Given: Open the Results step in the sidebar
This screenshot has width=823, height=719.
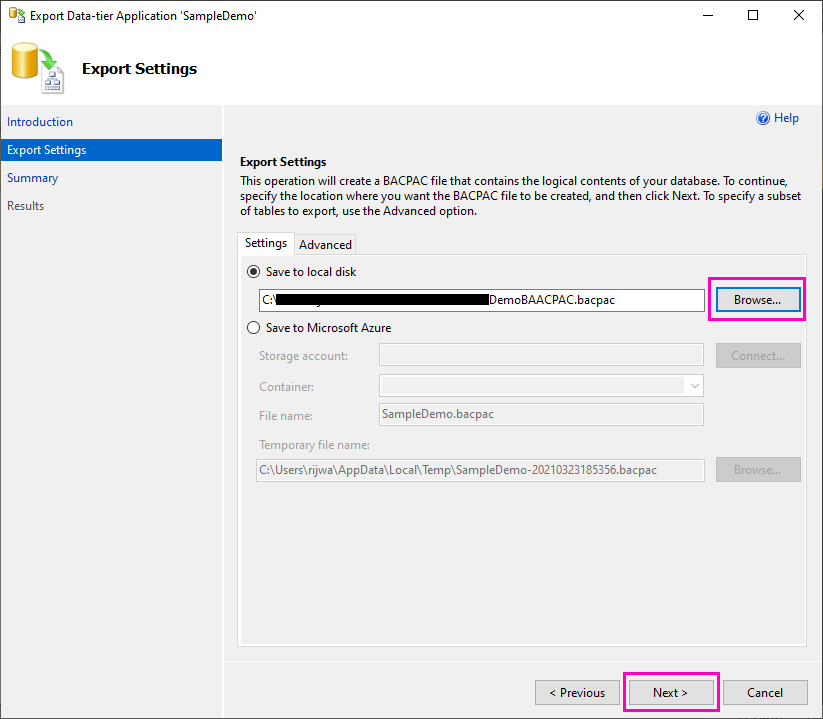Looking at the screenshot, I should 25,205.
